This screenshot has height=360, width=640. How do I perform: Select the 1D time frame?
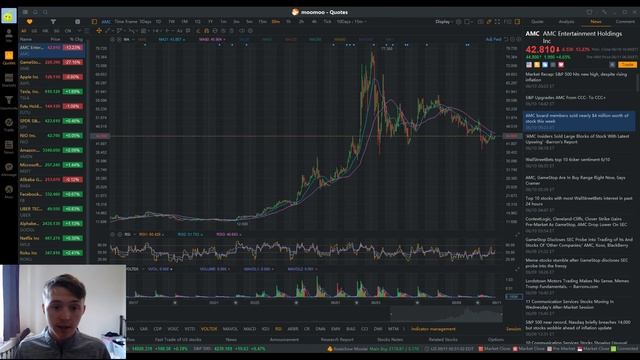coord(158,22)
